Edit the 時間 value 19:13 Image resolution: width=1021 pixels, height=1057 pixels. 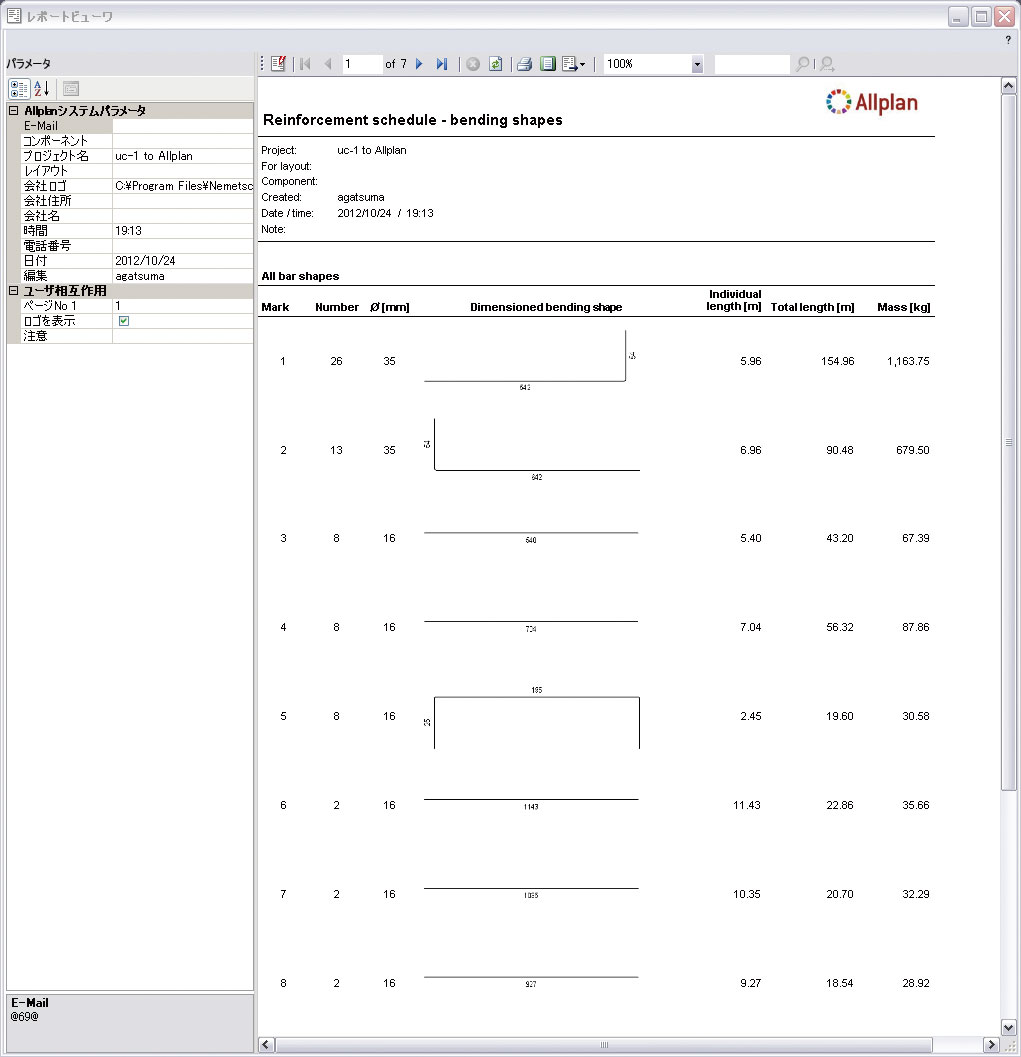(x=183, y=231)
